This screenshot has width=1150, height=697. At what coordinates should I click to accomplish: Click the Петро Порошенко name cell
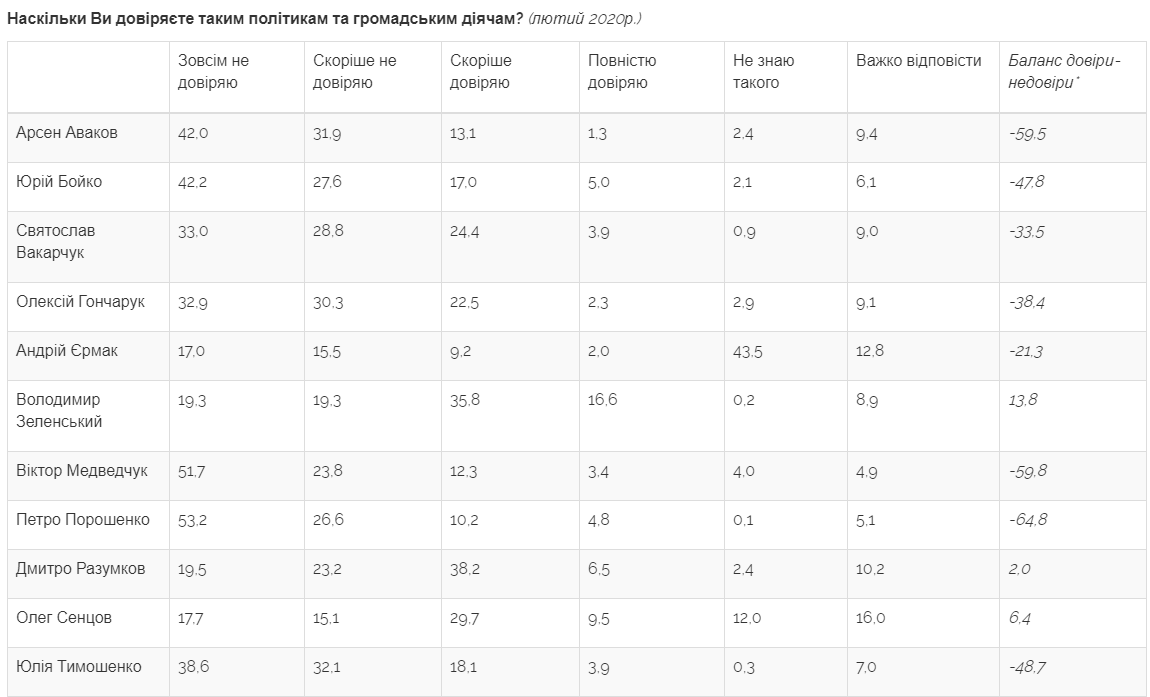click(83, 519)
